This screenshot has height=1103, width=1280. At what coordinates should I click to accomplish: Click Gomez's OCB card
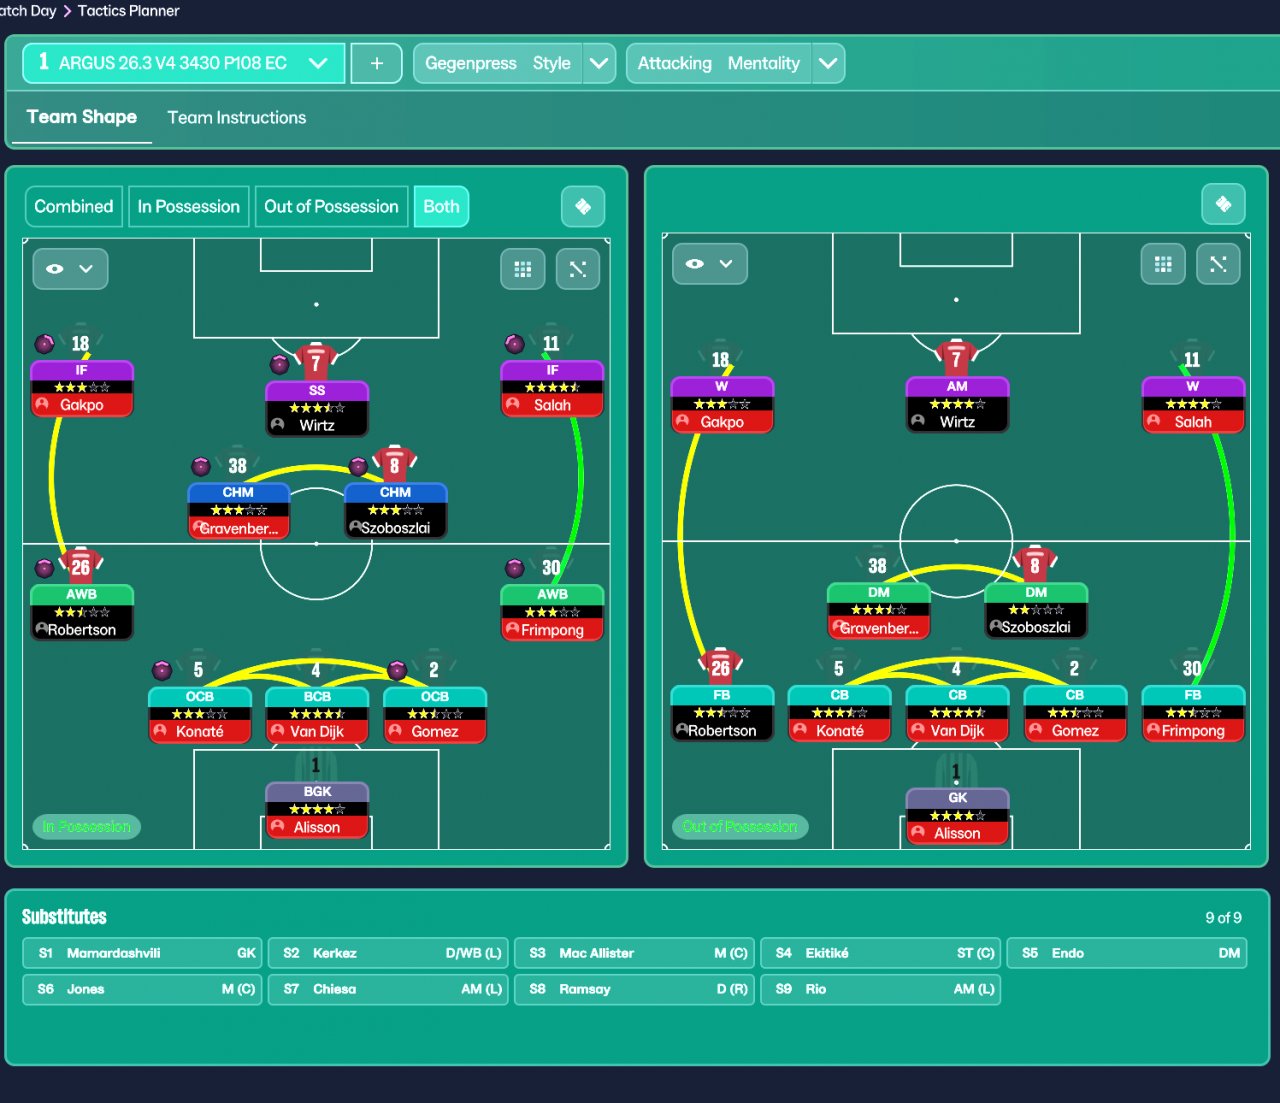pyautogui.click(x=435, y=714)
